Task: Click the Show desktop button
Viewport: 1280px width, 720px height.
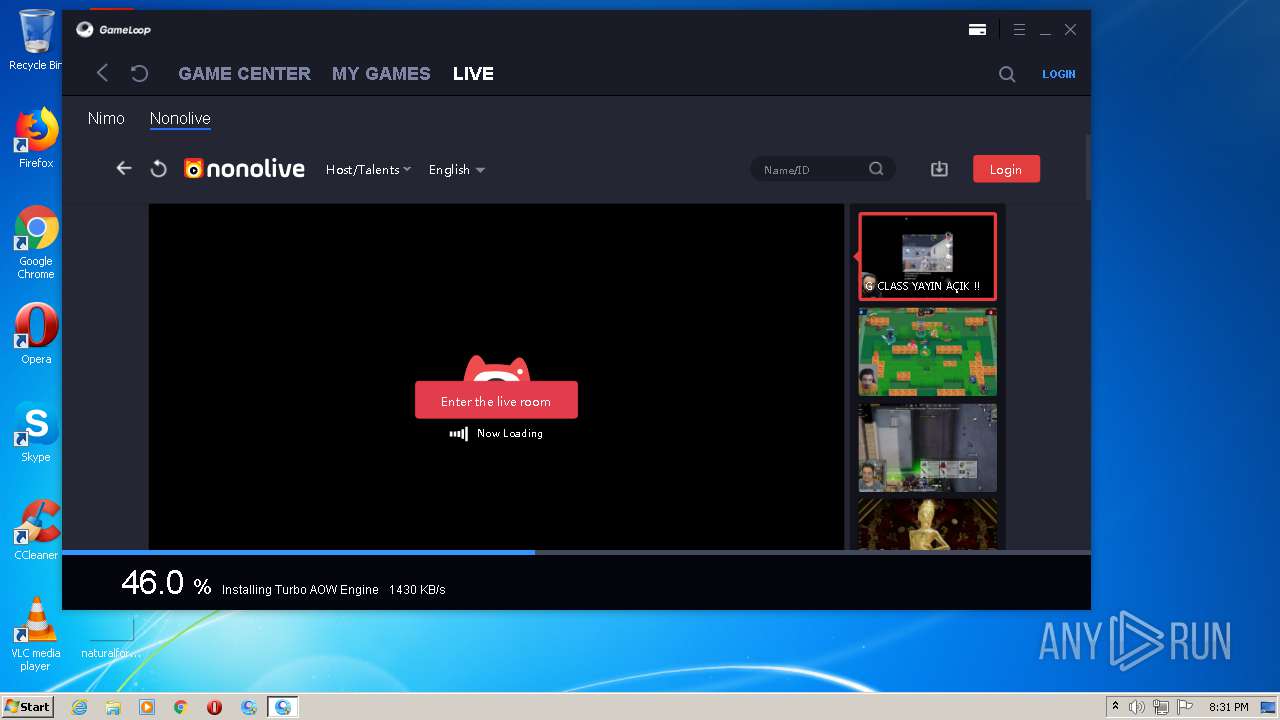Action: click(1269, 707)
